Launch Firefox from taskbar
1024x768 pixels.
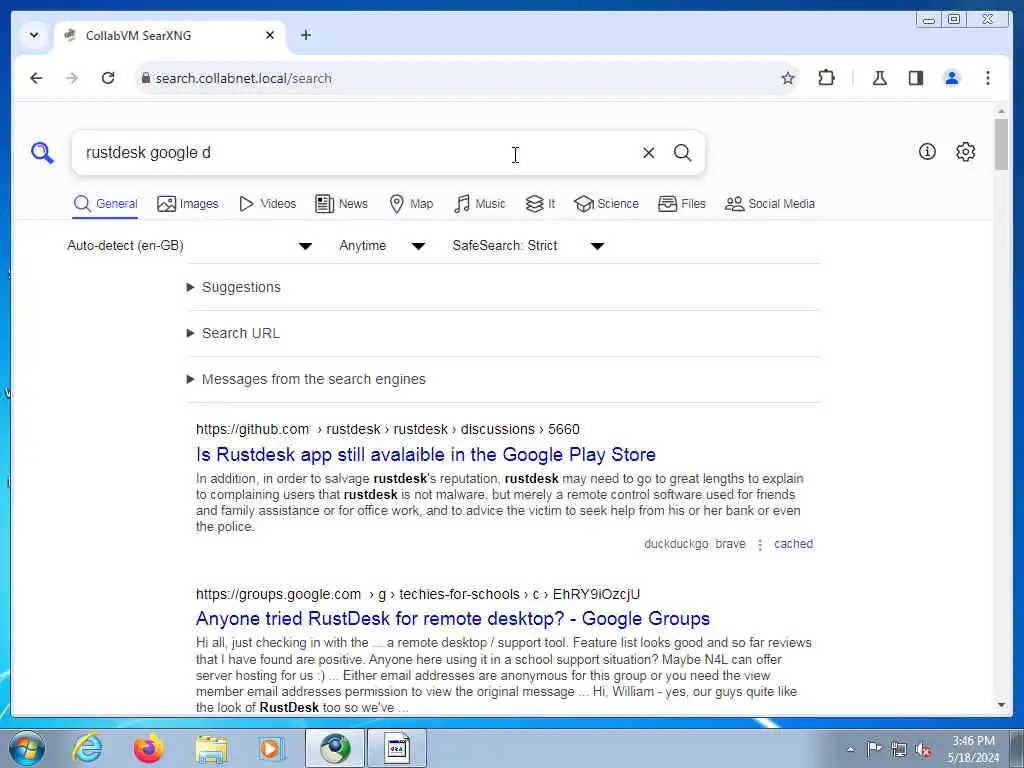click(148, 748)
